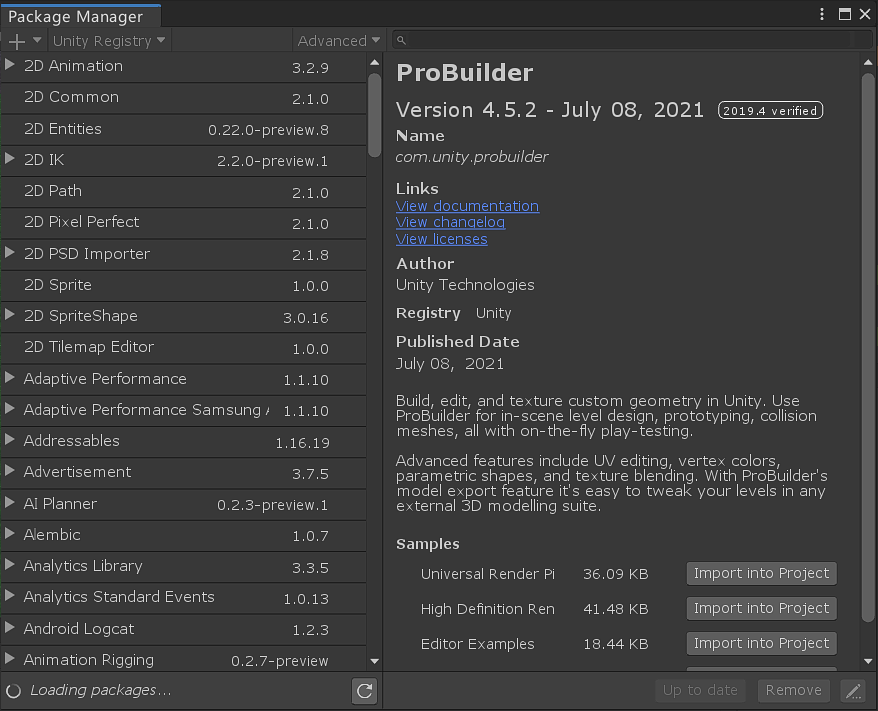Expand the Adaptive Performance 1.1.10 row arrow
Viewport: 878px width, 711px height.
pos(10,377)
